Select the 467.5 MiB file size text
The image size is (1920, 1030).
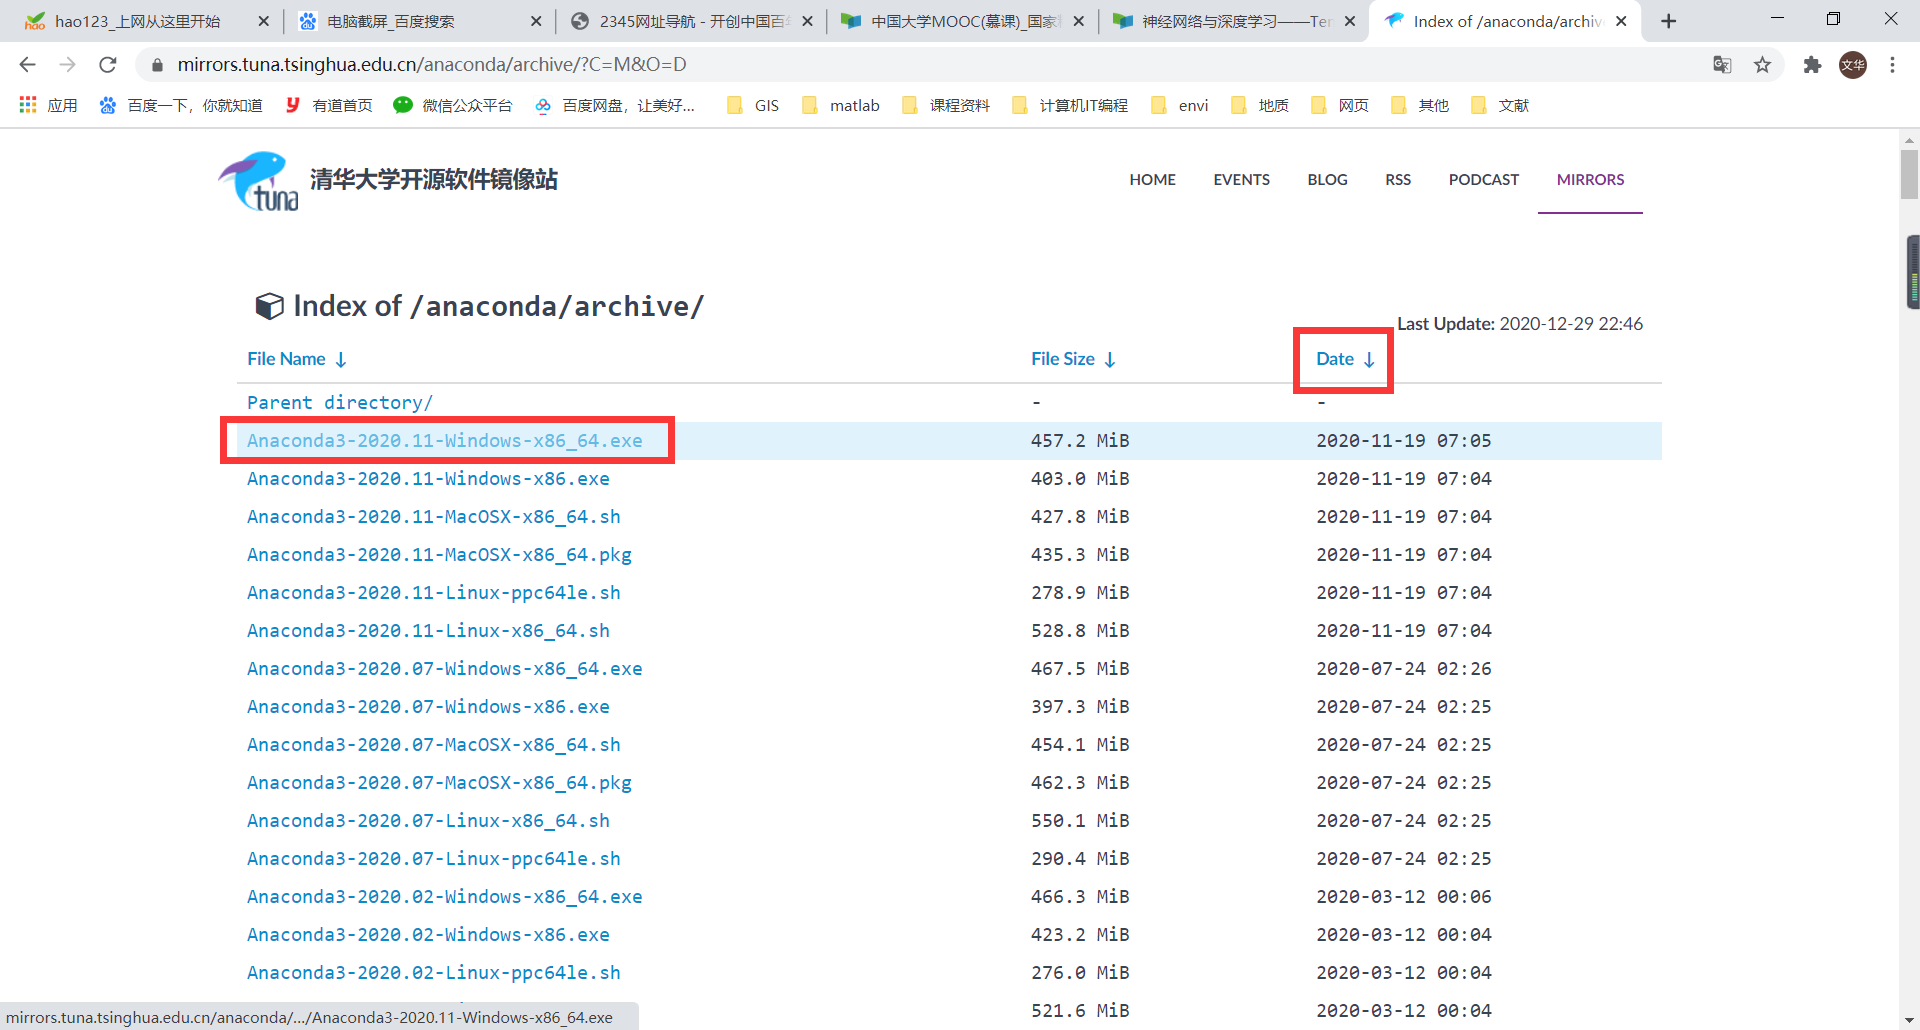tap(1080, 669)
